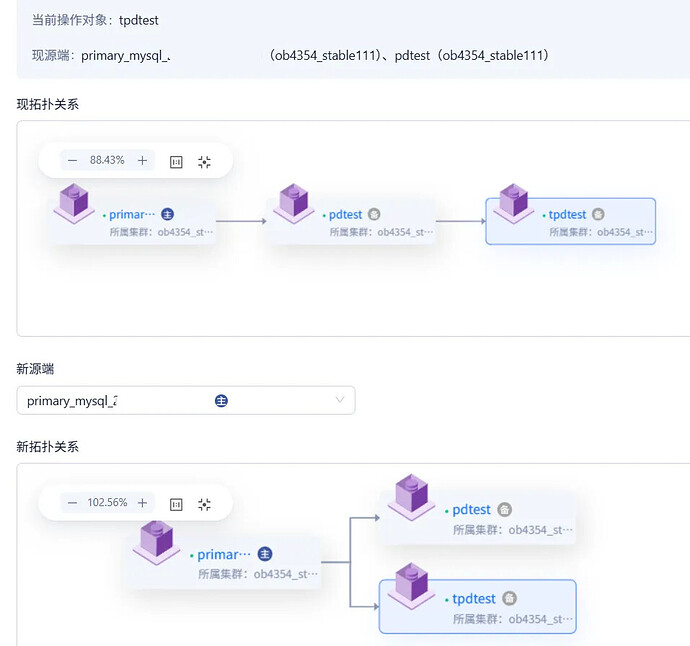This screenshot has height=646, width=690.
Task: Zoom in on the current topology view
Action: click(x=143, y=160)
